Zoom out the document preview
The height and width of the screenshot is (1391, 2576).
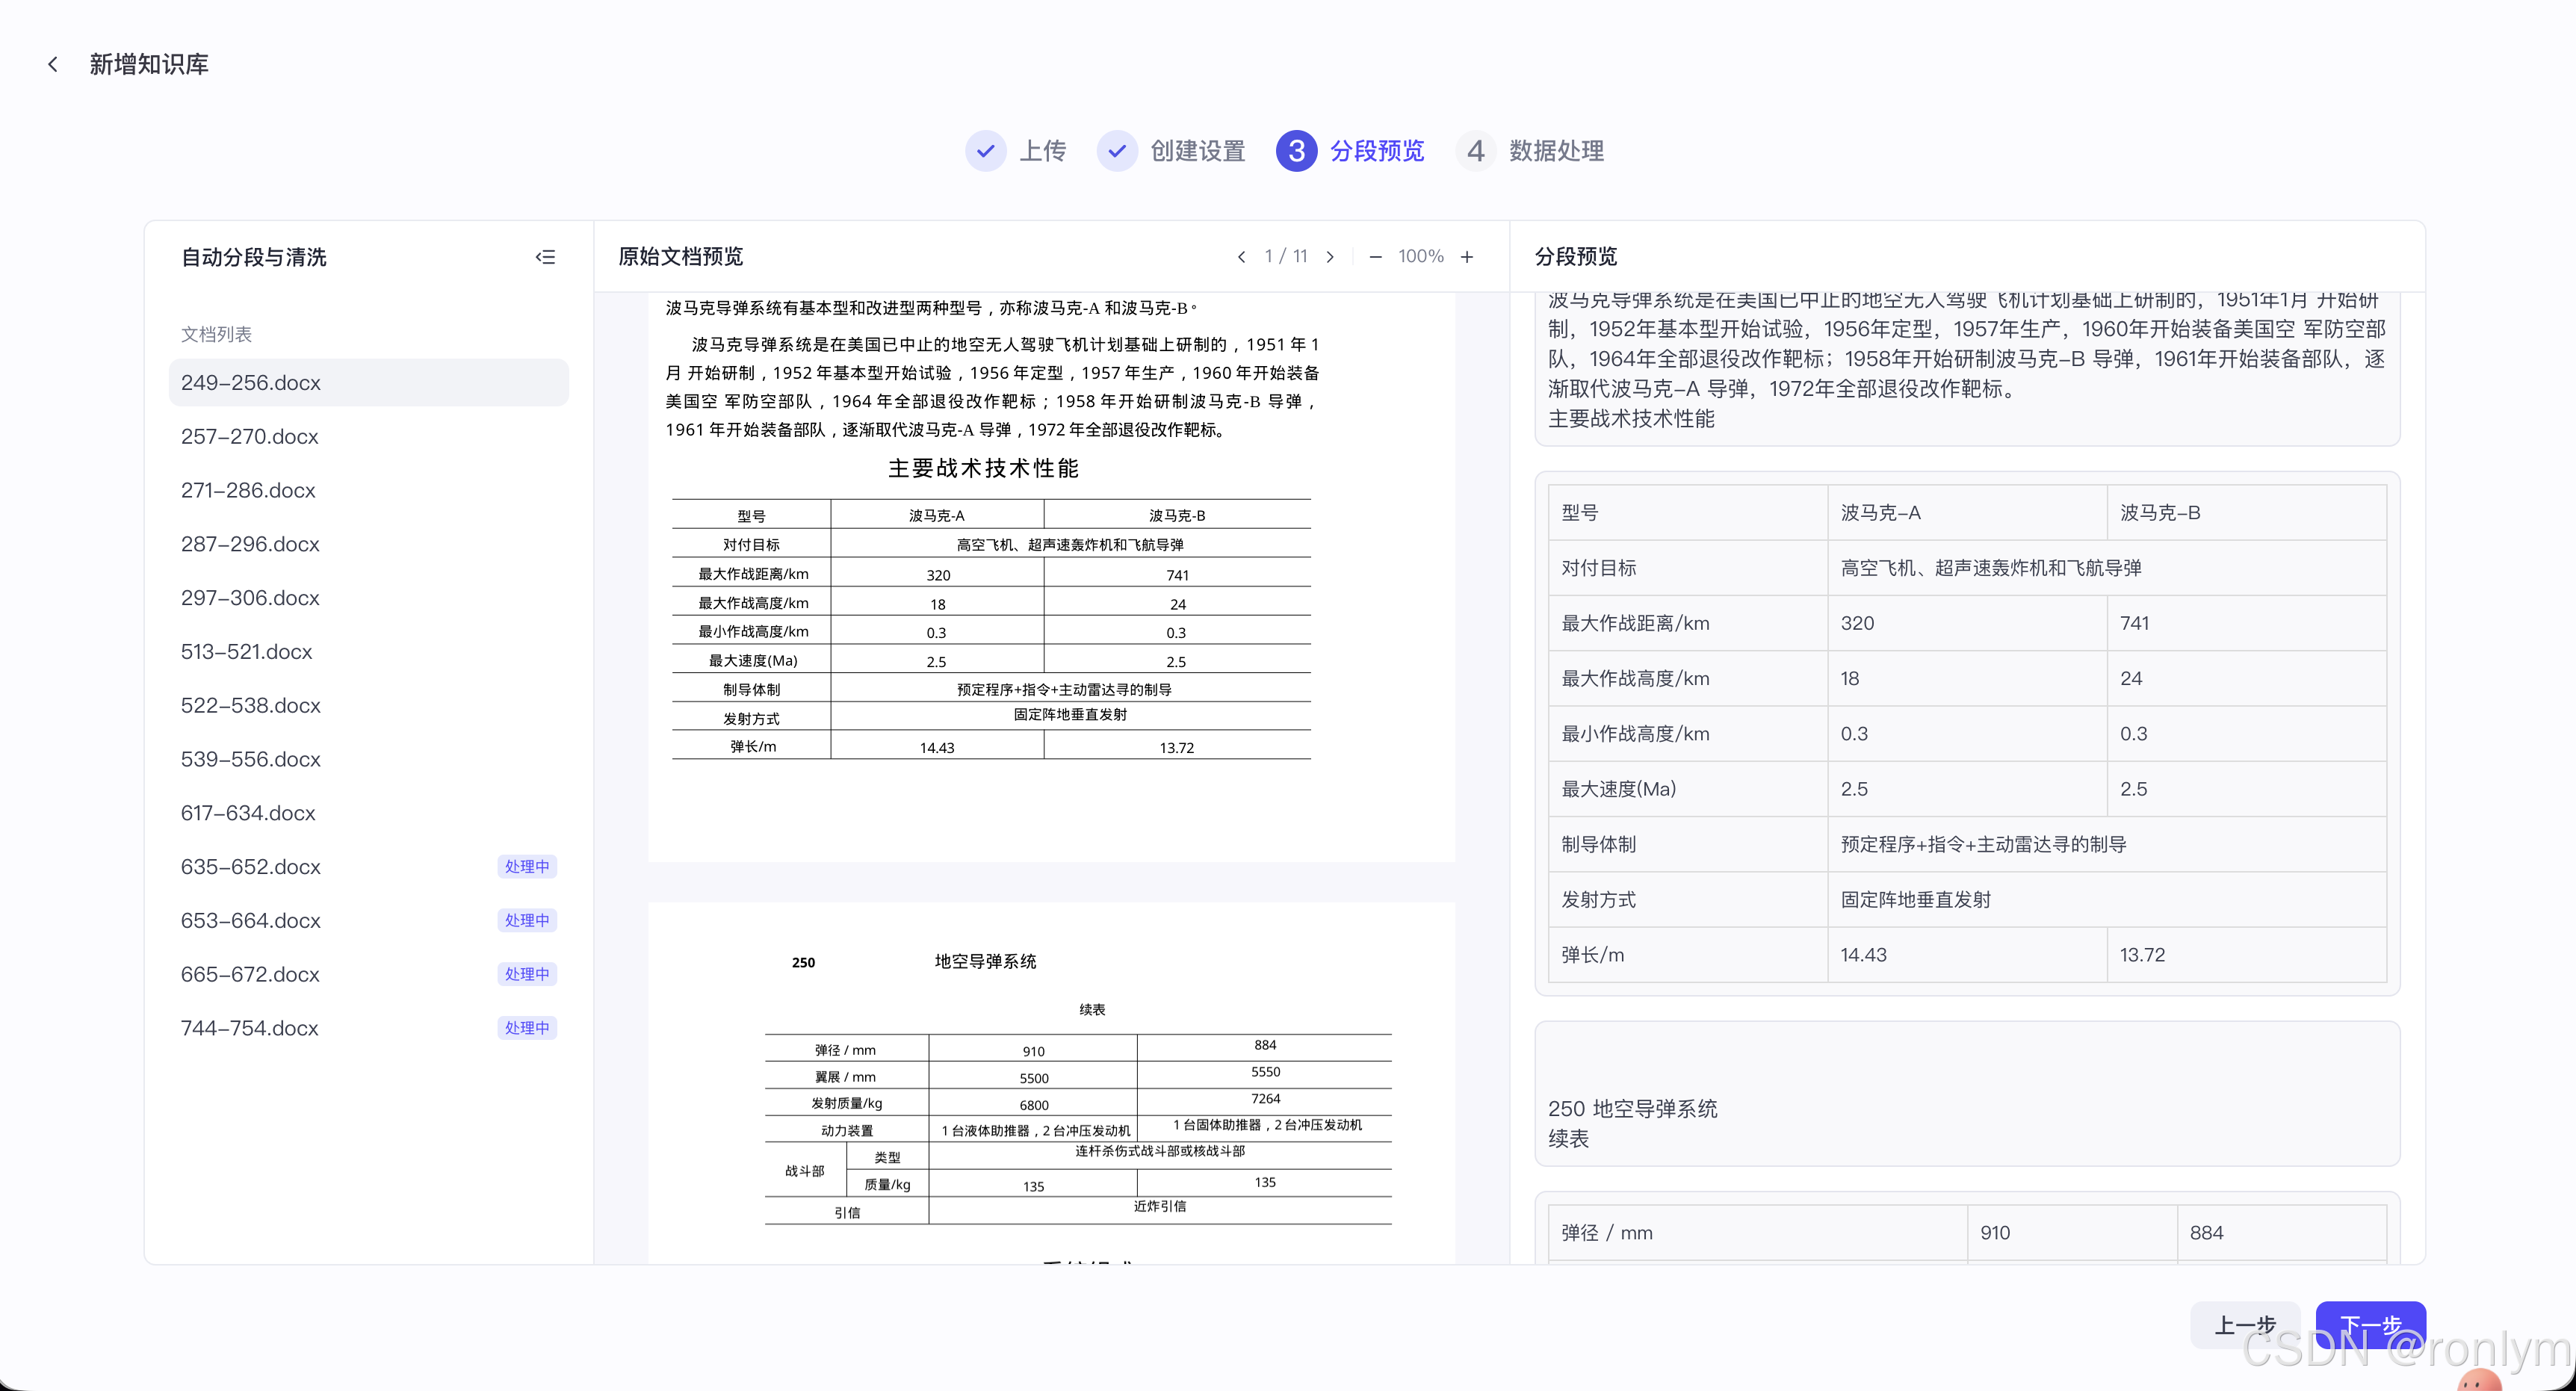(1375, 257)
